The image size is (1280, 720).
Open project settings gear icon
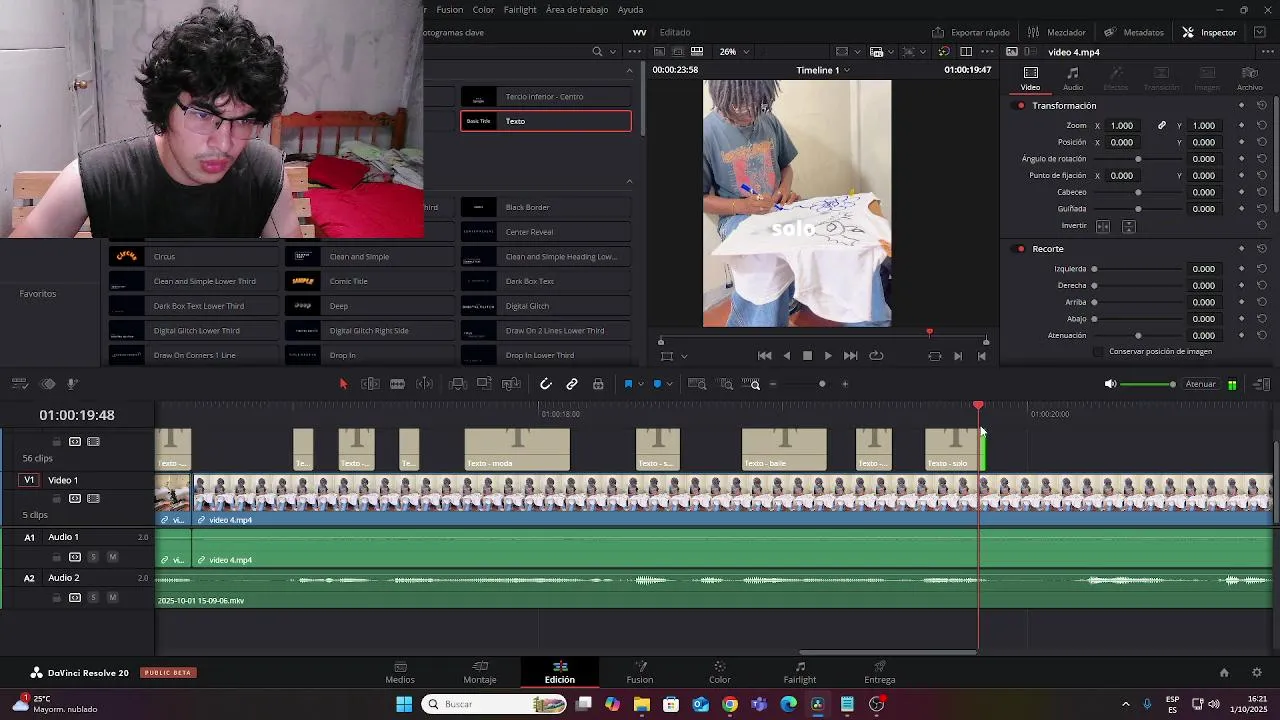click(1257, 673)
